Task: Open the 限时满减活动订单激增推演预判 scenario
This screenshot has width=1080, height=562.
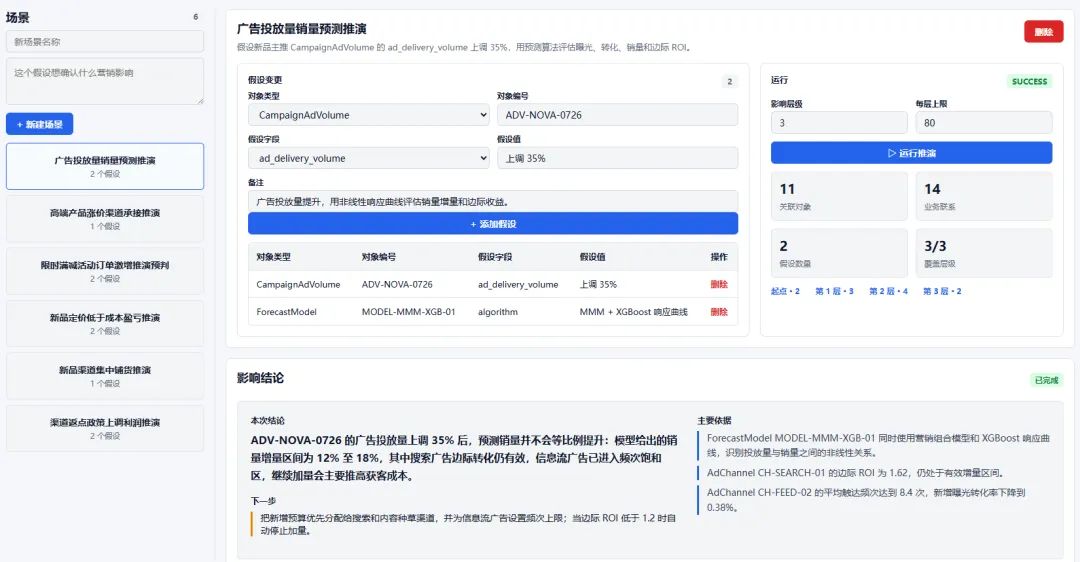Action: pyautogui.click(x=105, y=271)
